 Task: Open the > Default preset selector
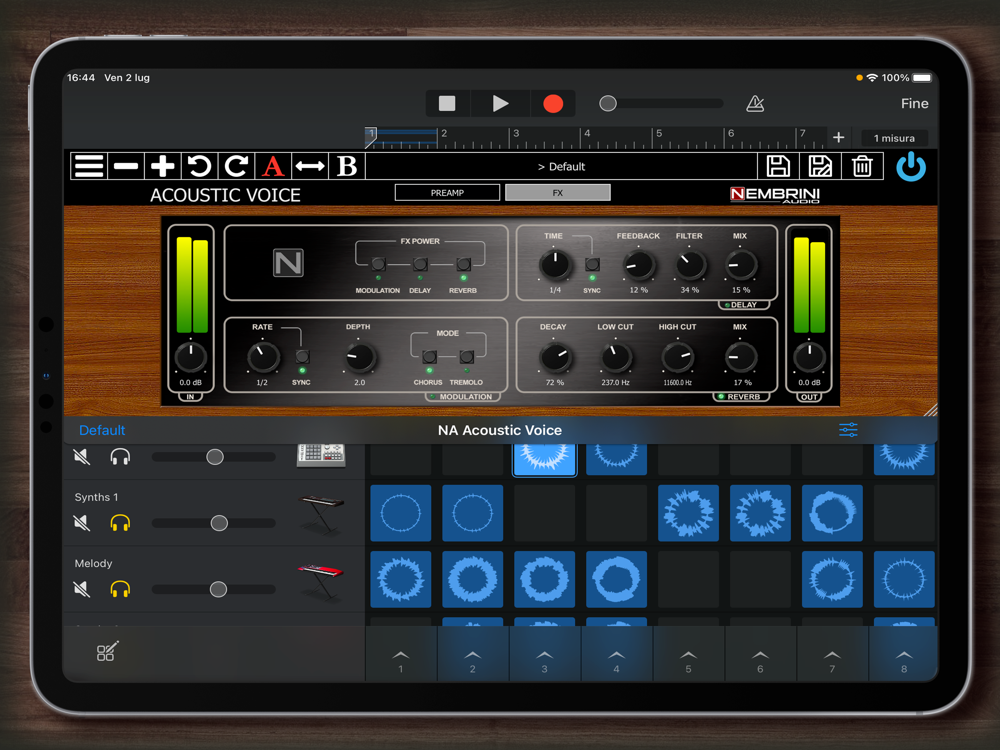(x=561, y=166)
